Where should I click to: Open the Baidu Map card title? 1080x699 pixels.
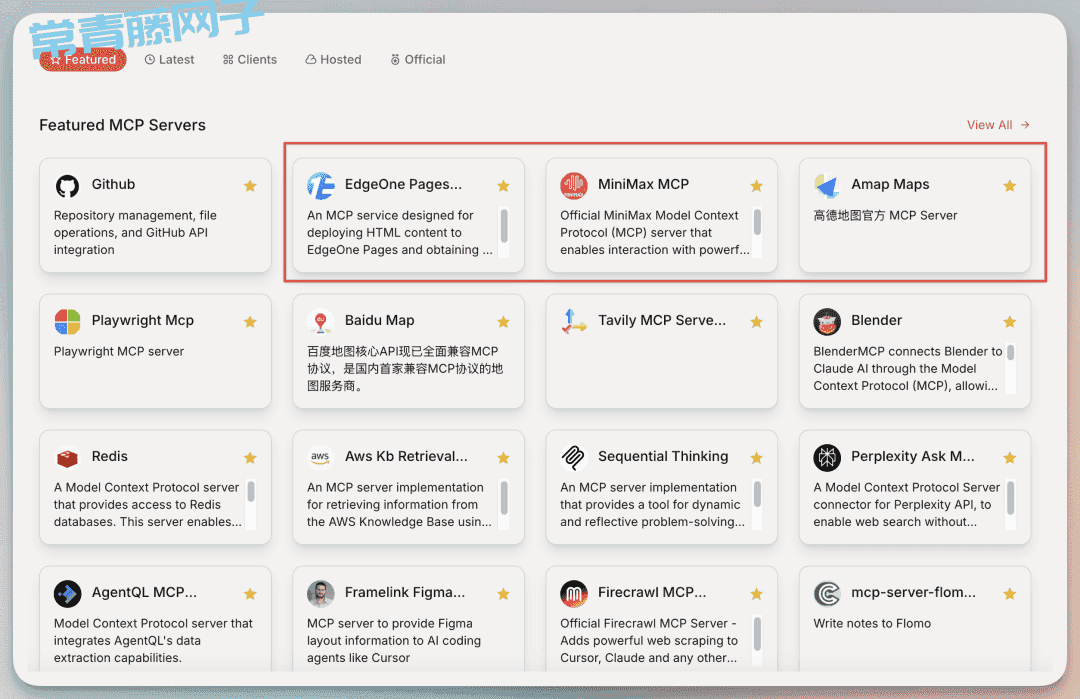(x=380, y=320)
